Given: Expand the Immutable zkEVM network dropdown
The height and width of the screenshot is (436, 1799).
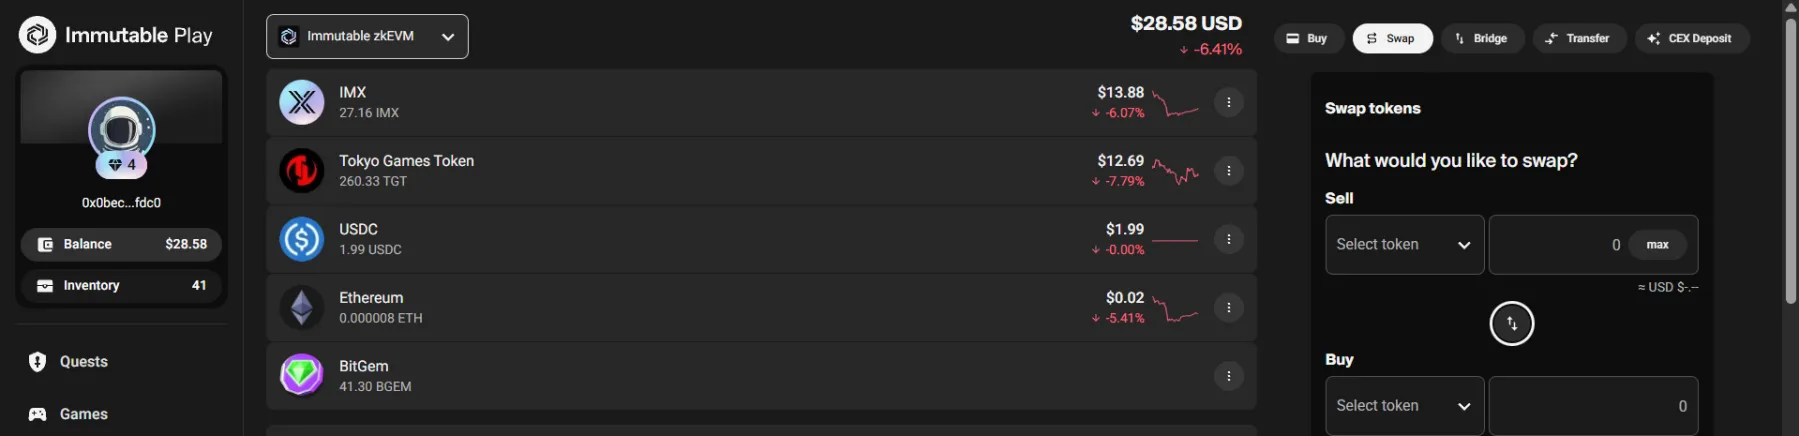Looking at the screenshot, I should pyautogui.click(x=367, y=37).
